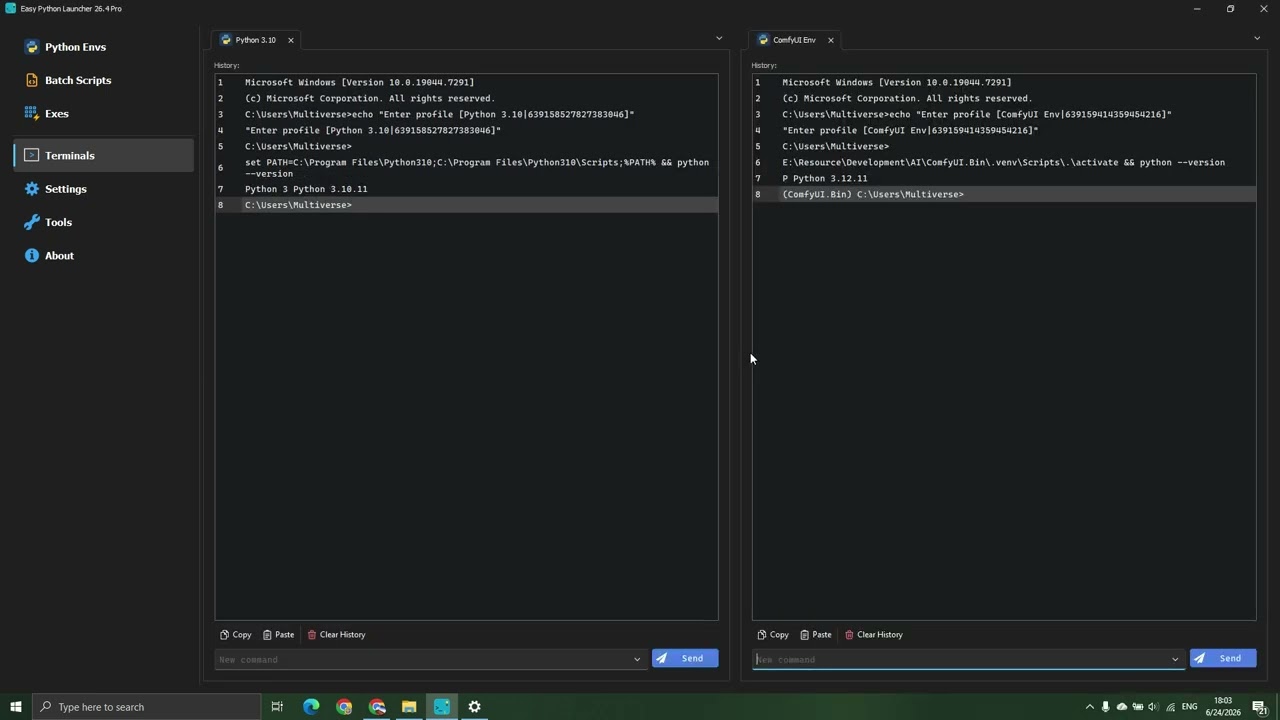The image size is (1280, 720).
Task: Click the Python Envs snake icon
Action: [31, 47]
